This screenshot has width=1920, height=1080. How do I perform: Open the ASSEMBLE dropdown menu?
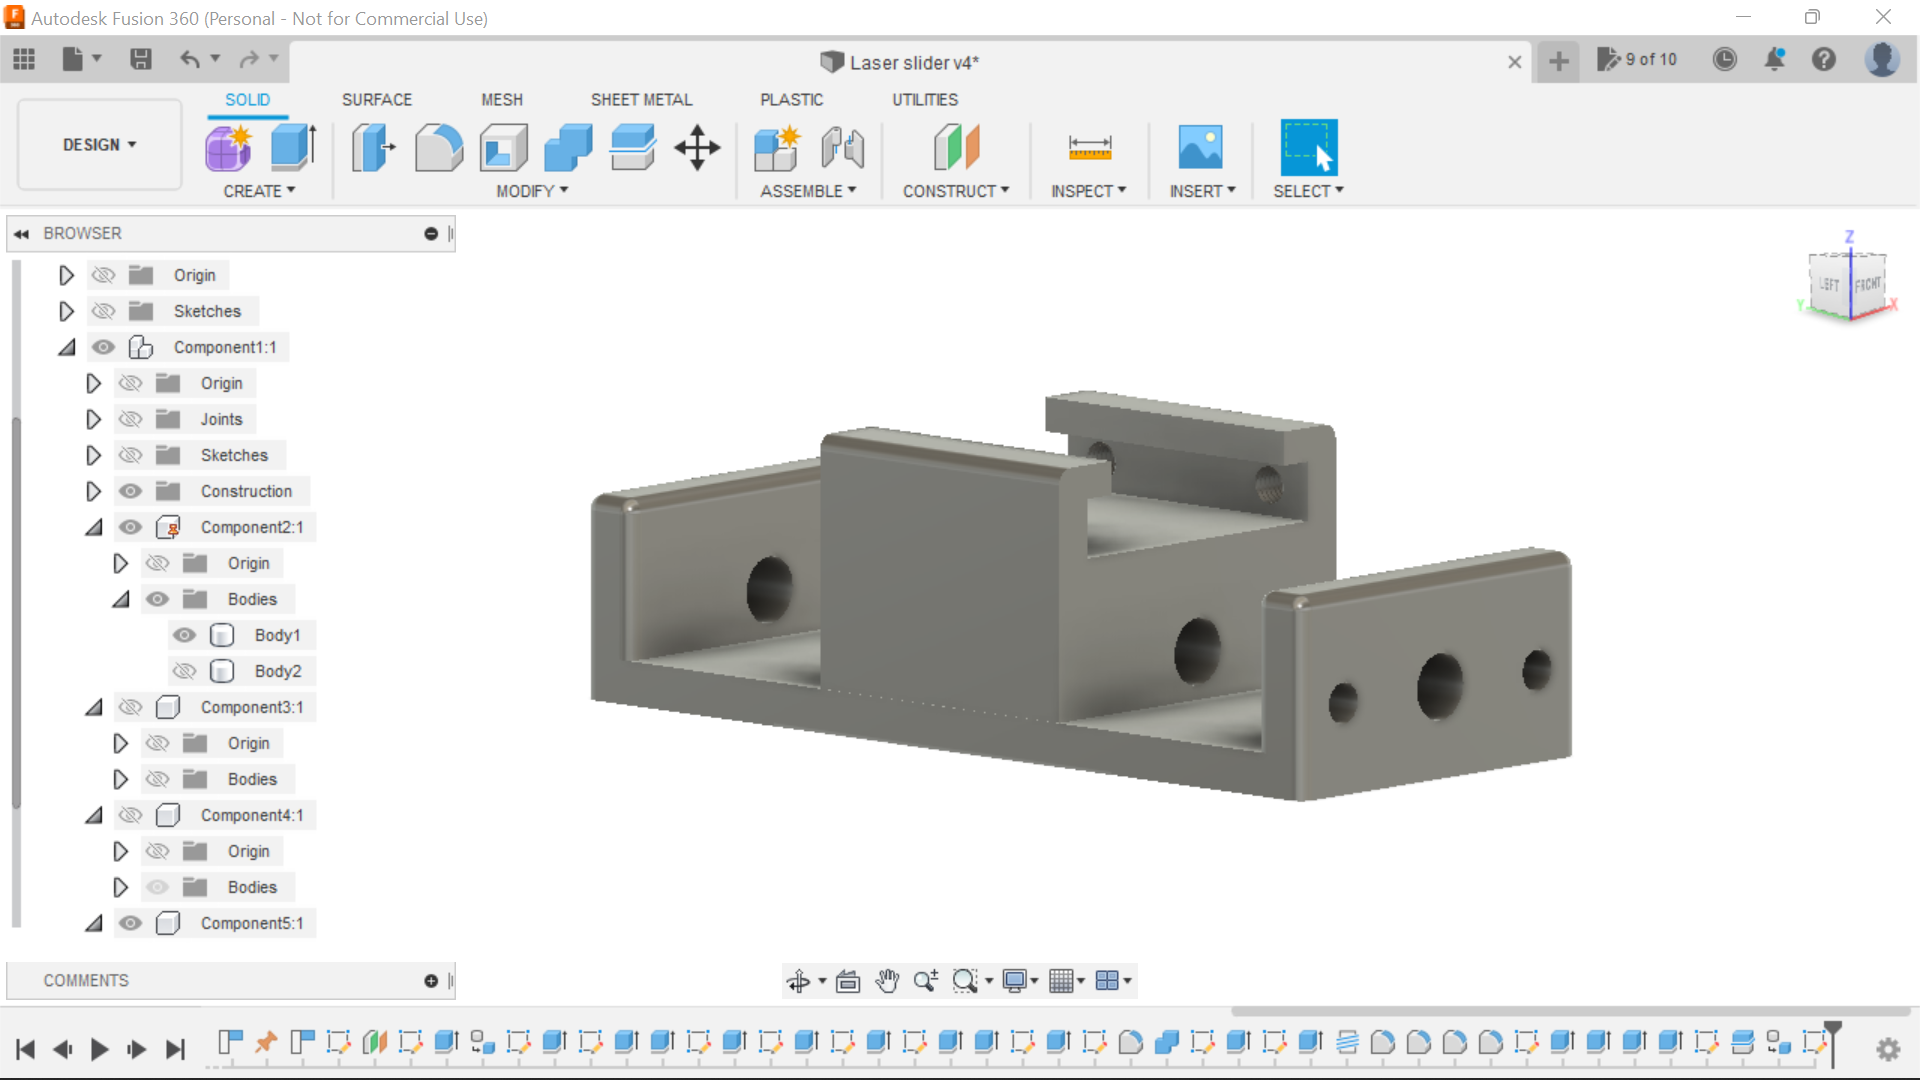click(x=808, y=191)
